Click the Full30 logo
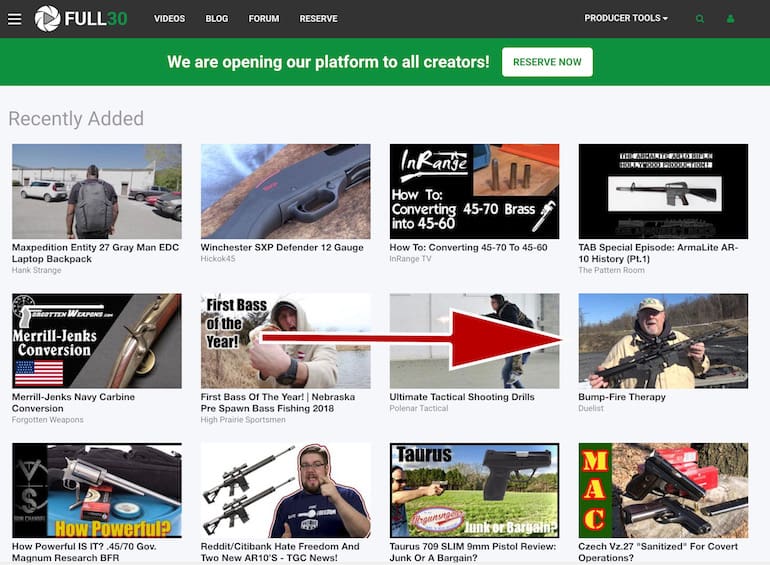The height and width of the screenshot is (565, 770). coord(81,18)
